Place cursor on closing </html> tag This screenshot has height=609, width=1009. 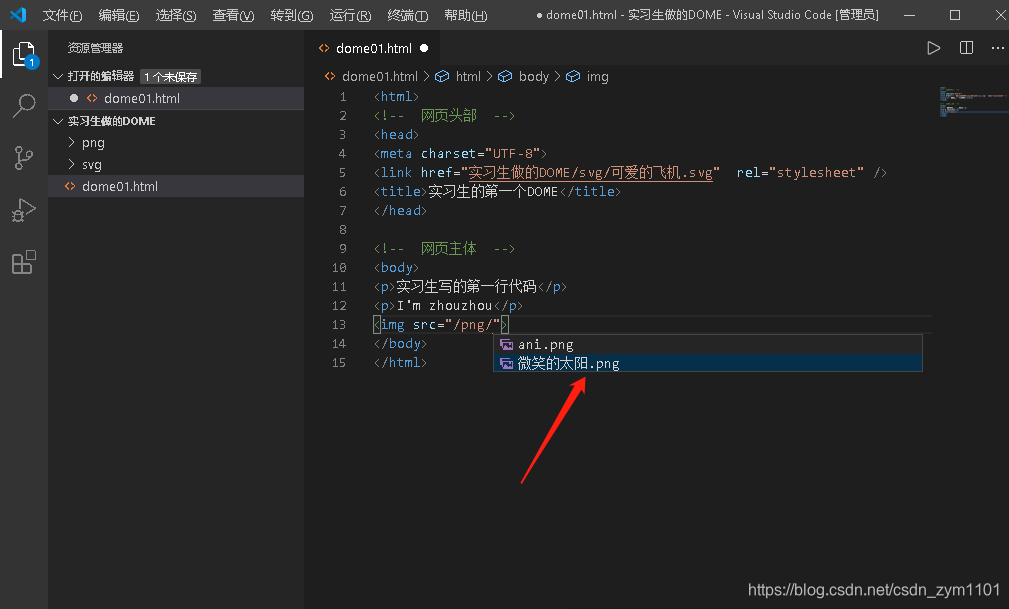coord(400,362)
